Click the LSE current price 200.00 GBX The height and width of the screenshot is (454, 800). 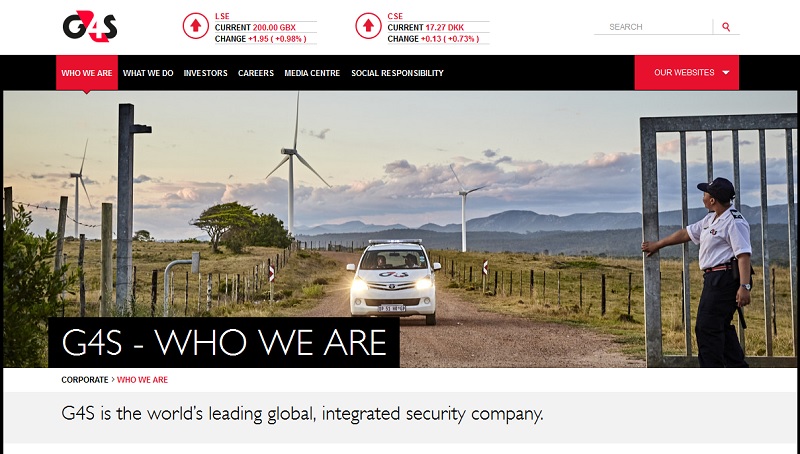tap(274, 28)
